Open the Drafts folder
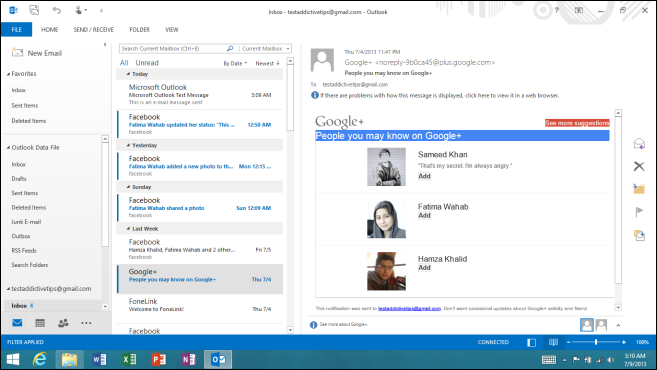 pyautogui.click(x=19, y=179)
